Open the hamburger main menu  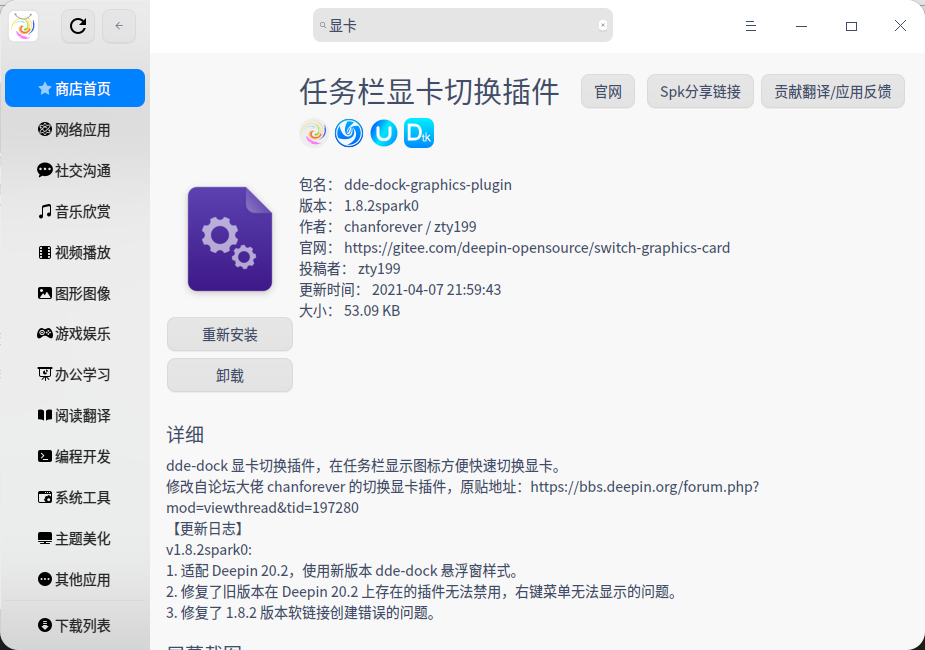click(x=750, y=26)
